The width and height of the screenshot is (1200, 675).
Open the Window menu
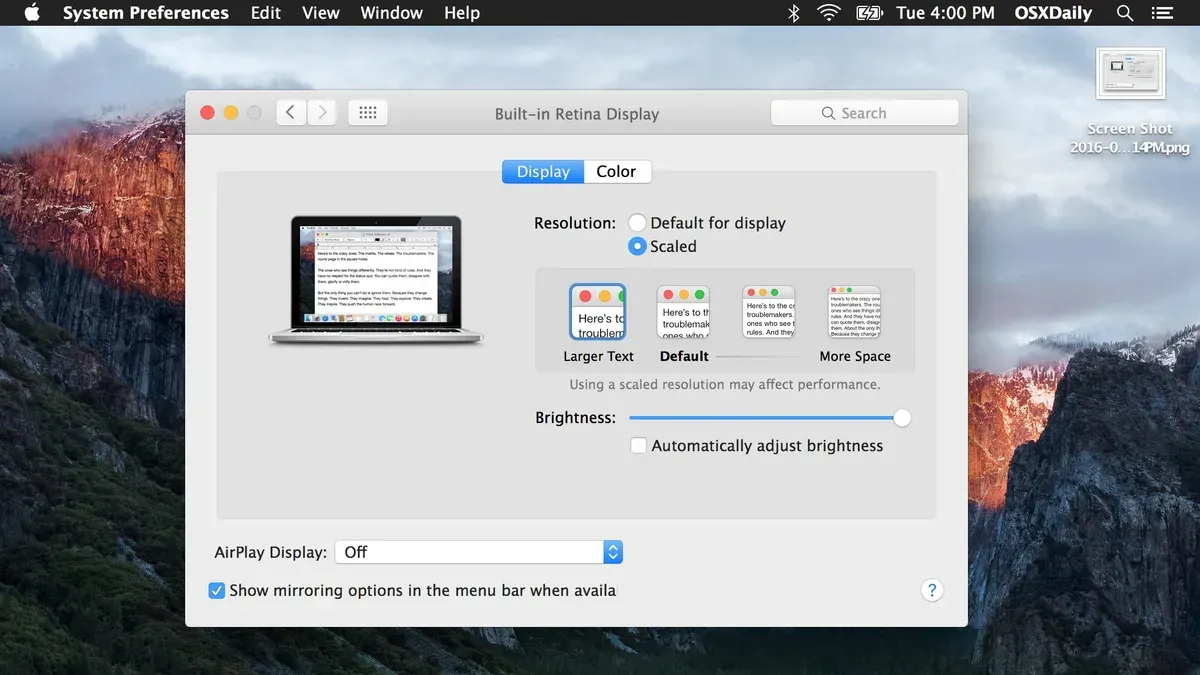pos(391,13)
